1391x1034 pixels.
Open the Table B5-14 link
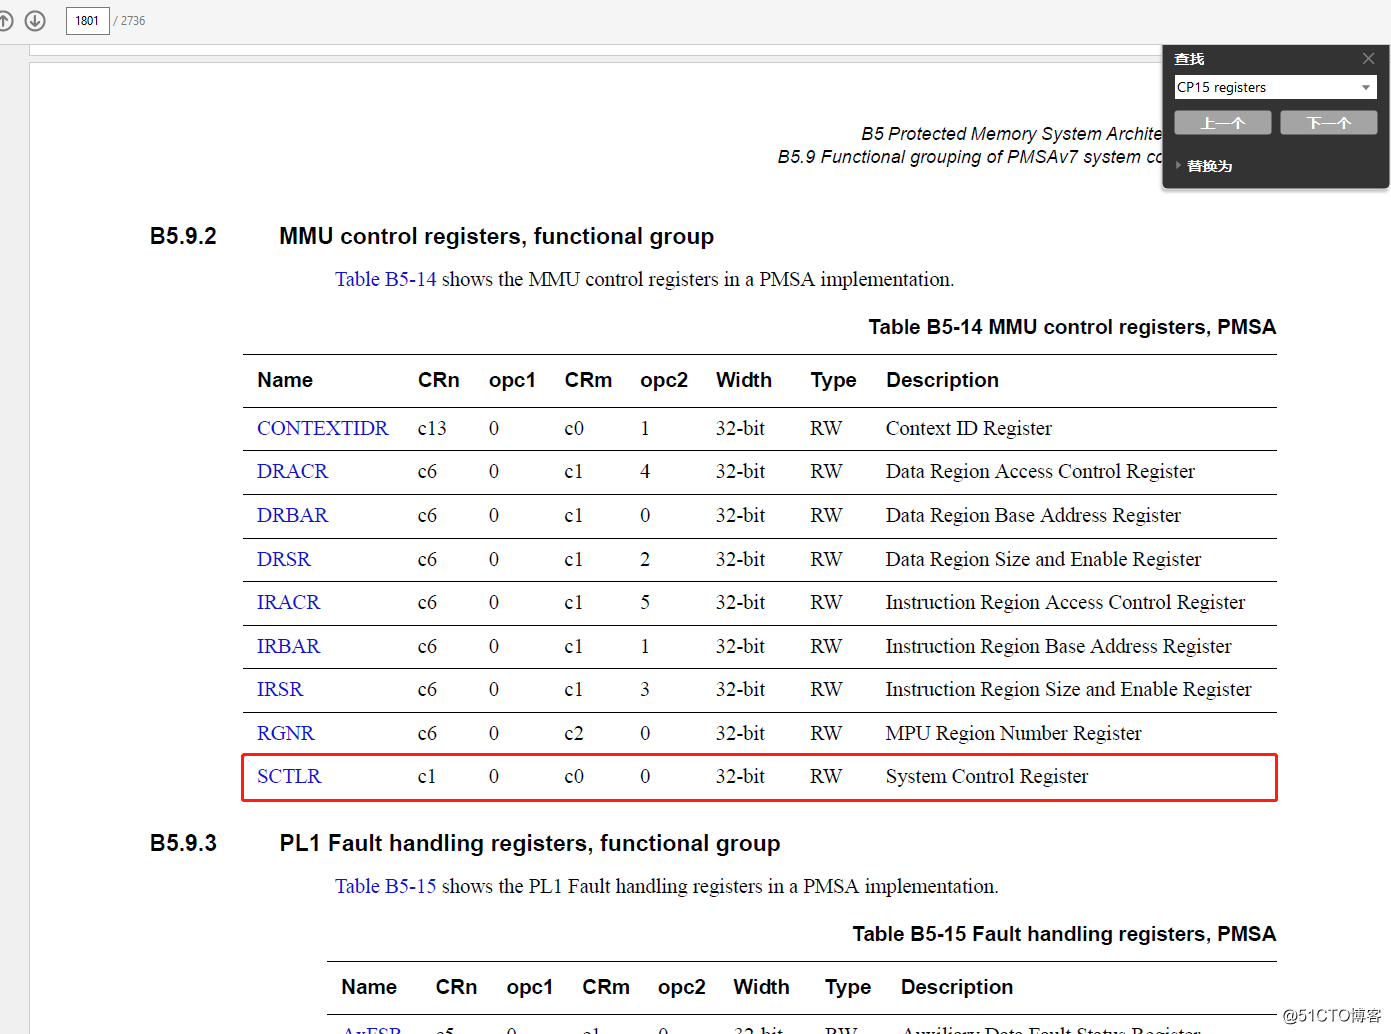[x=385, y=279]
